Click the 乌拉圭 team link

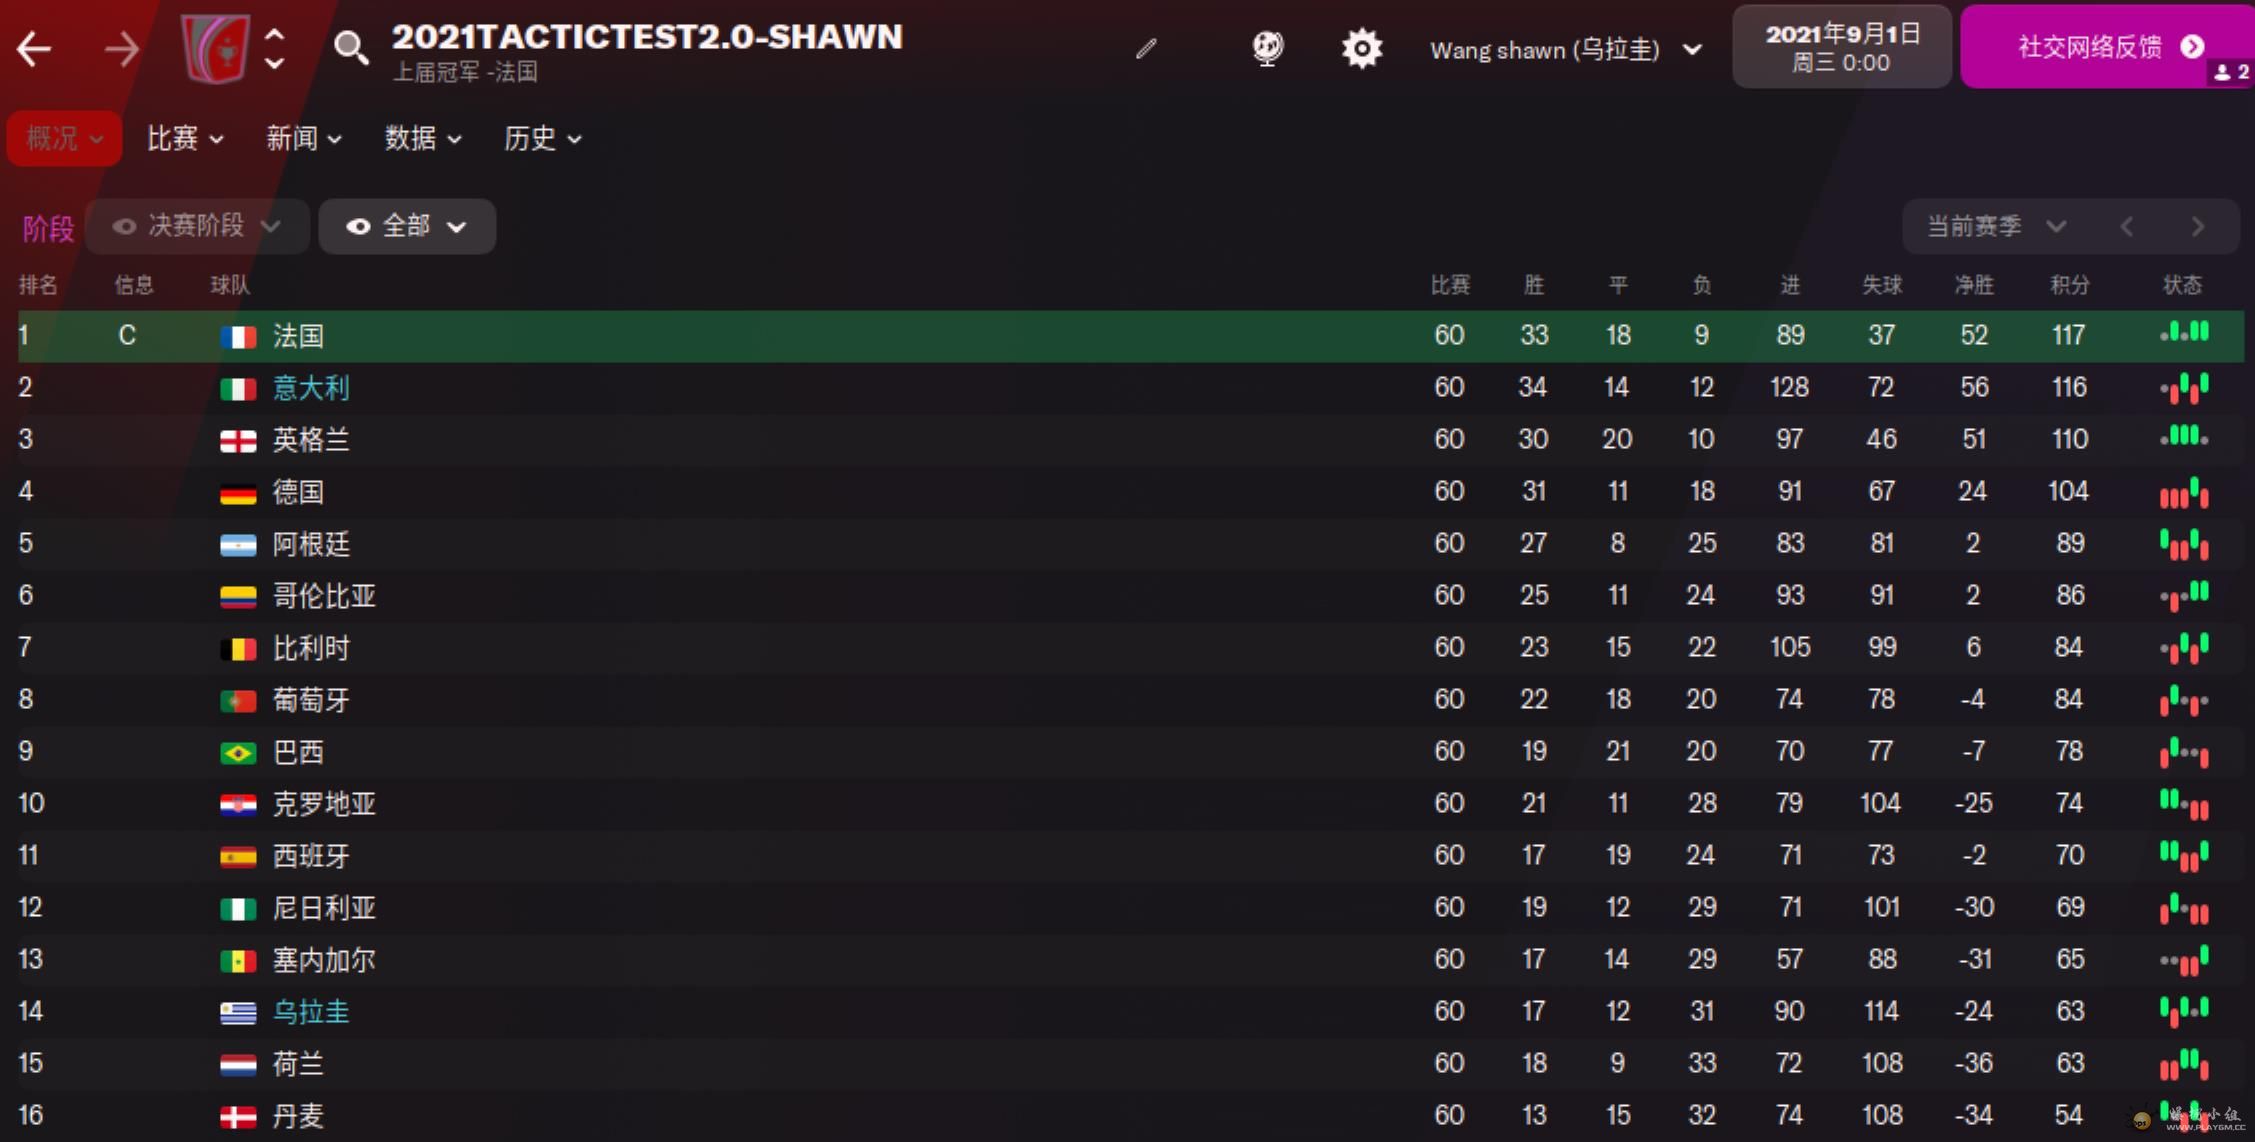311,1012
